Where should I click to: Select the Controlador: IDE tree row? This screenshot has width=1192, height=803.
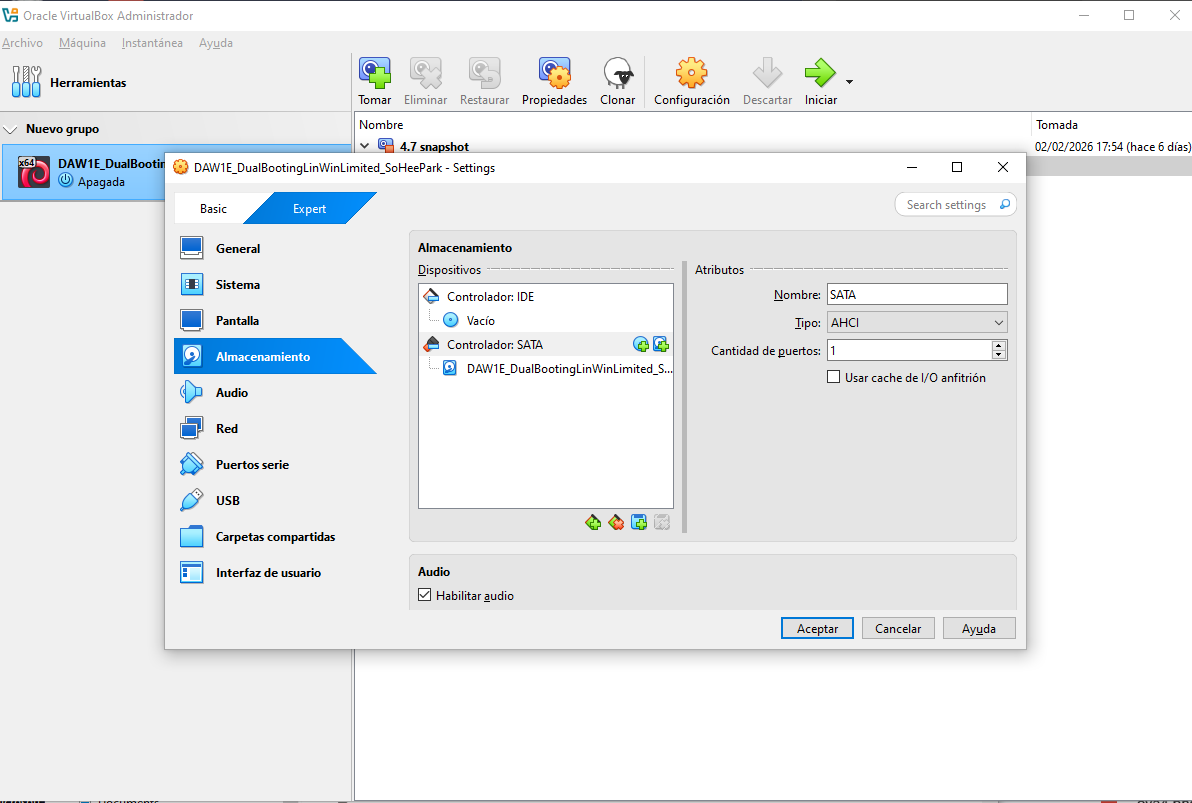(x=546, y=297)
